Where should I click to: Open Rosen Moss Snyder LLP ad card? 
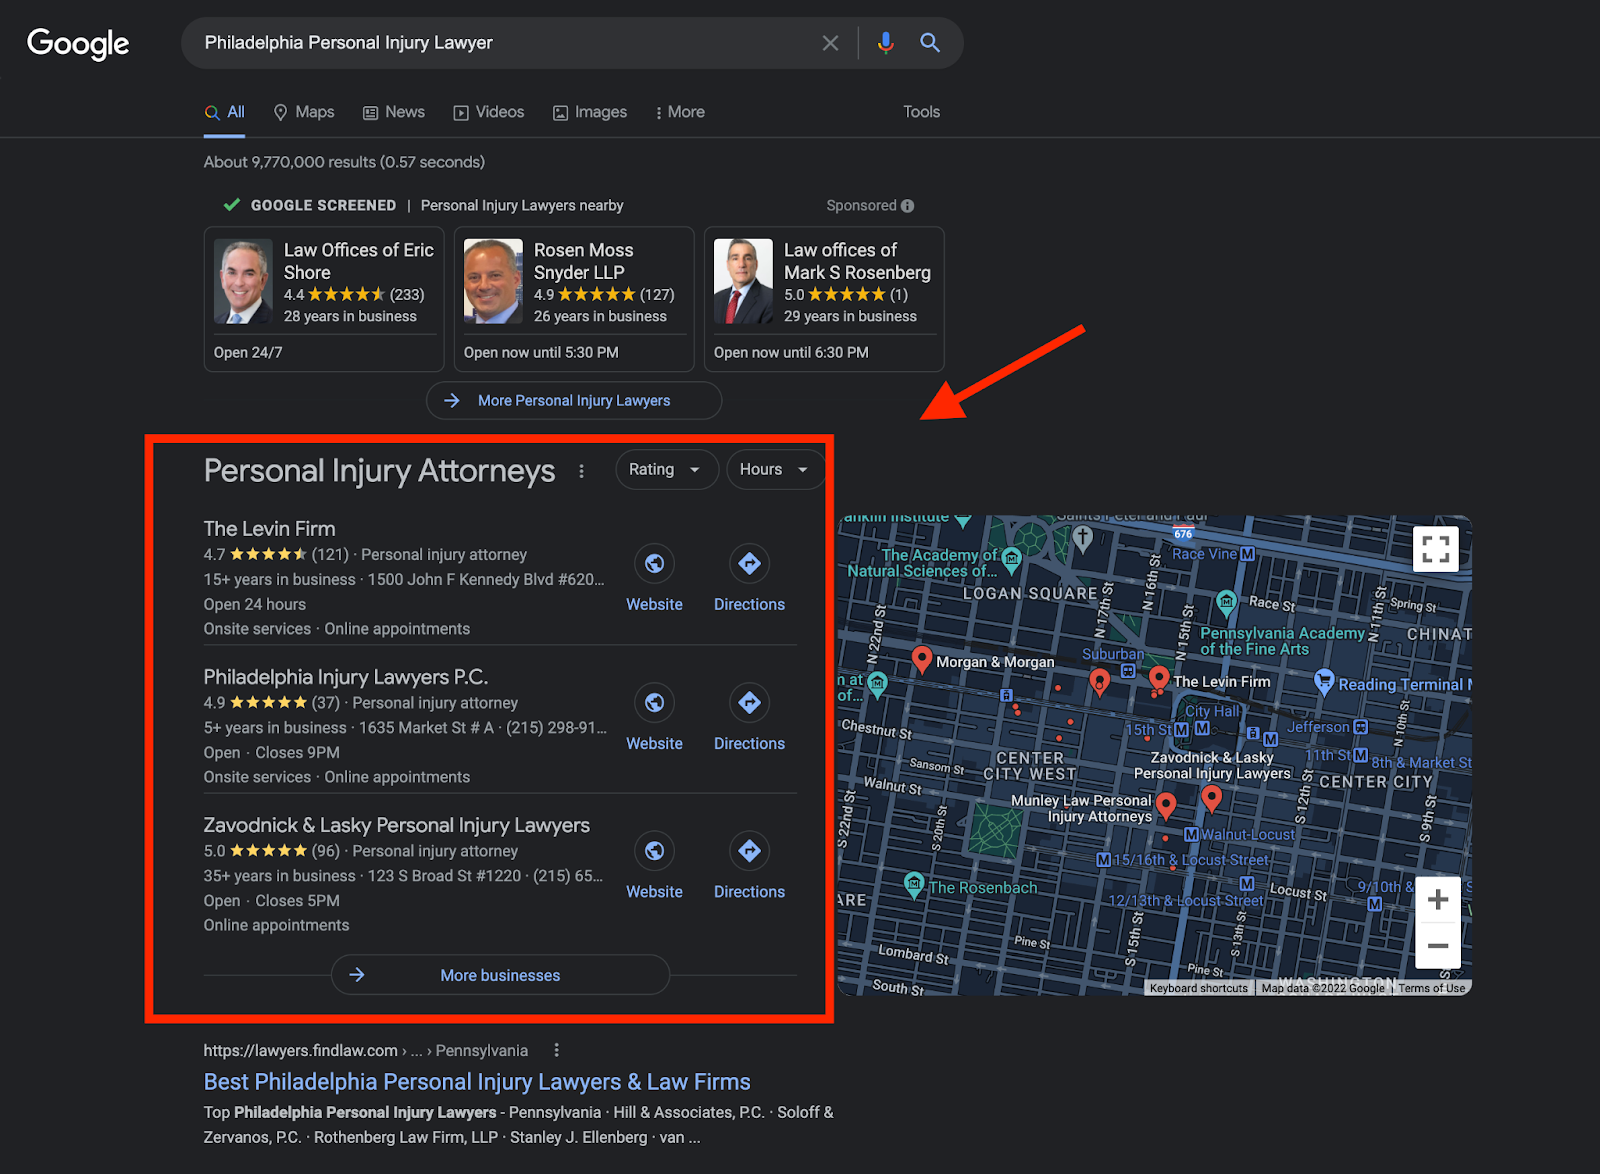pyautogui.click(x=574, y=299)
